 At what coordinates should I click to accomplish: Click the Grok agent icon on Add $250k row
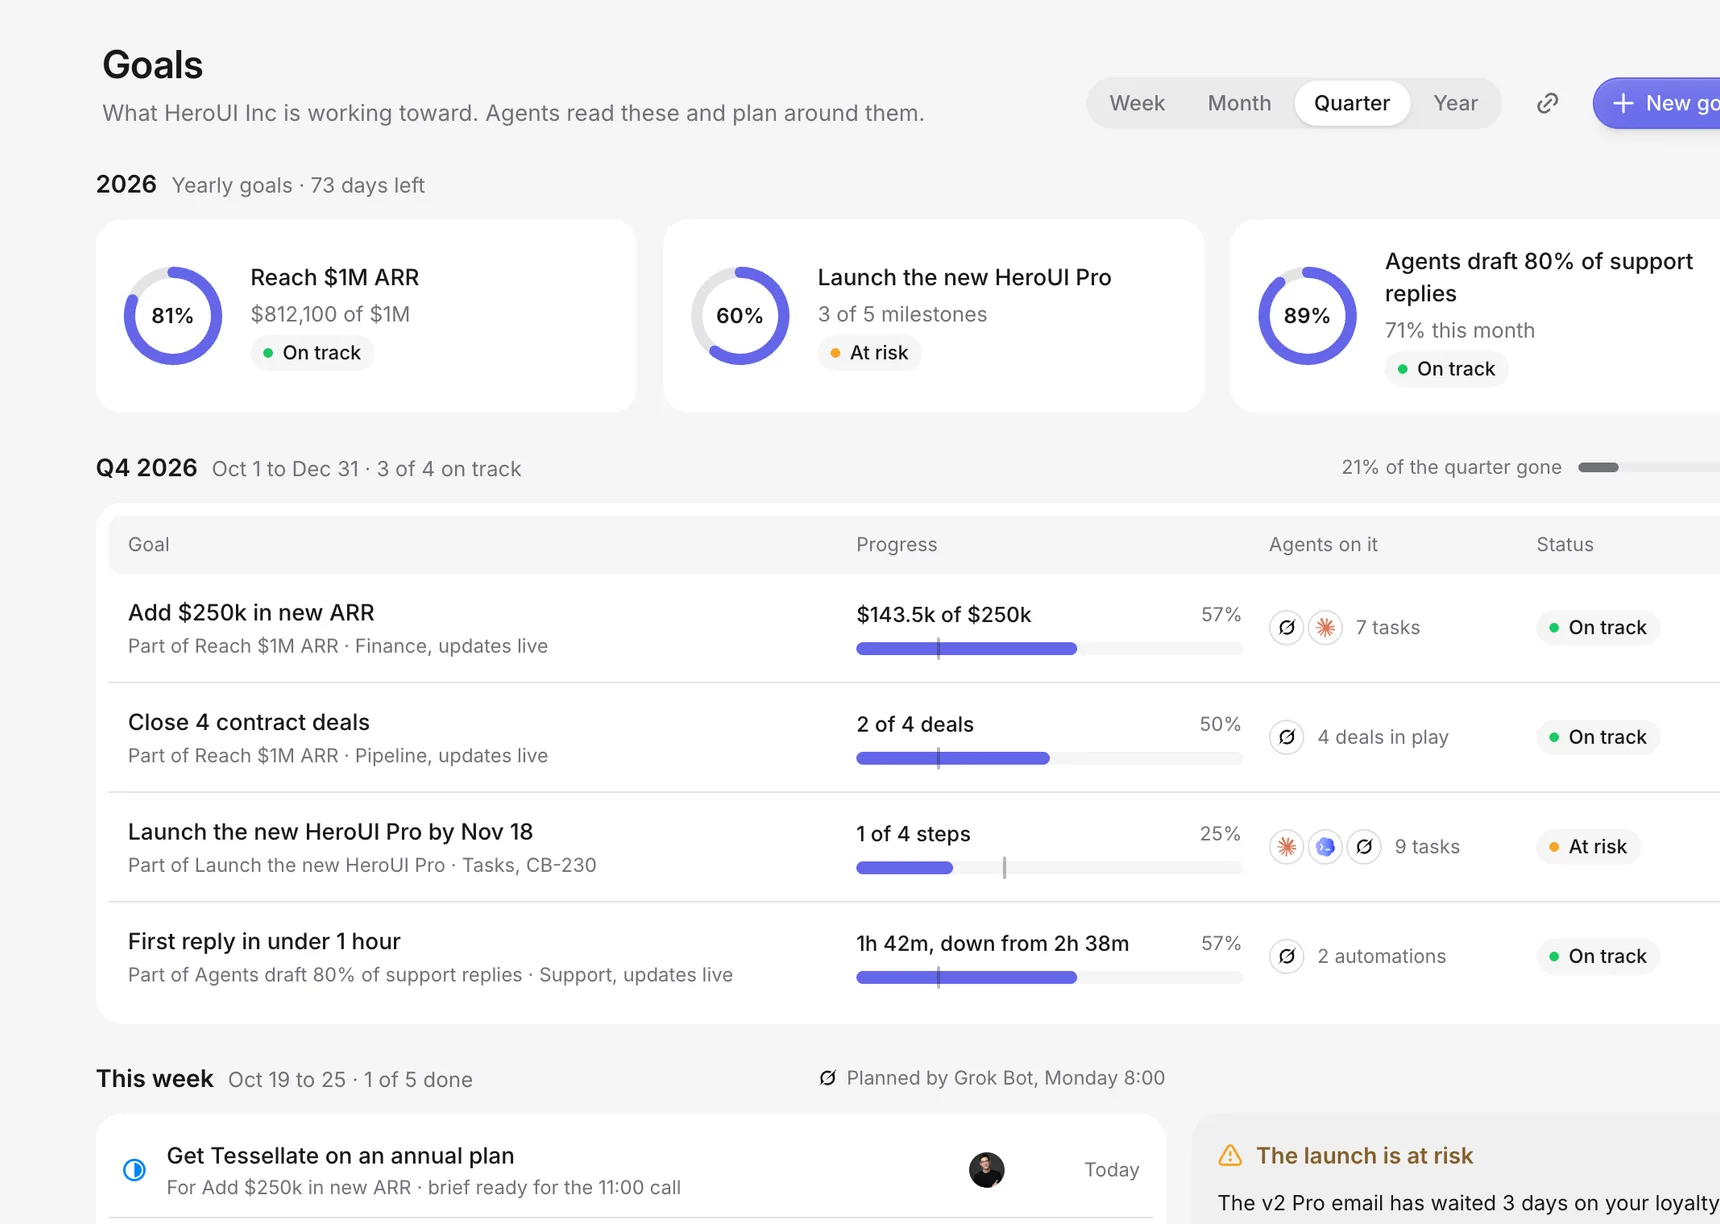click(1287, 628)
